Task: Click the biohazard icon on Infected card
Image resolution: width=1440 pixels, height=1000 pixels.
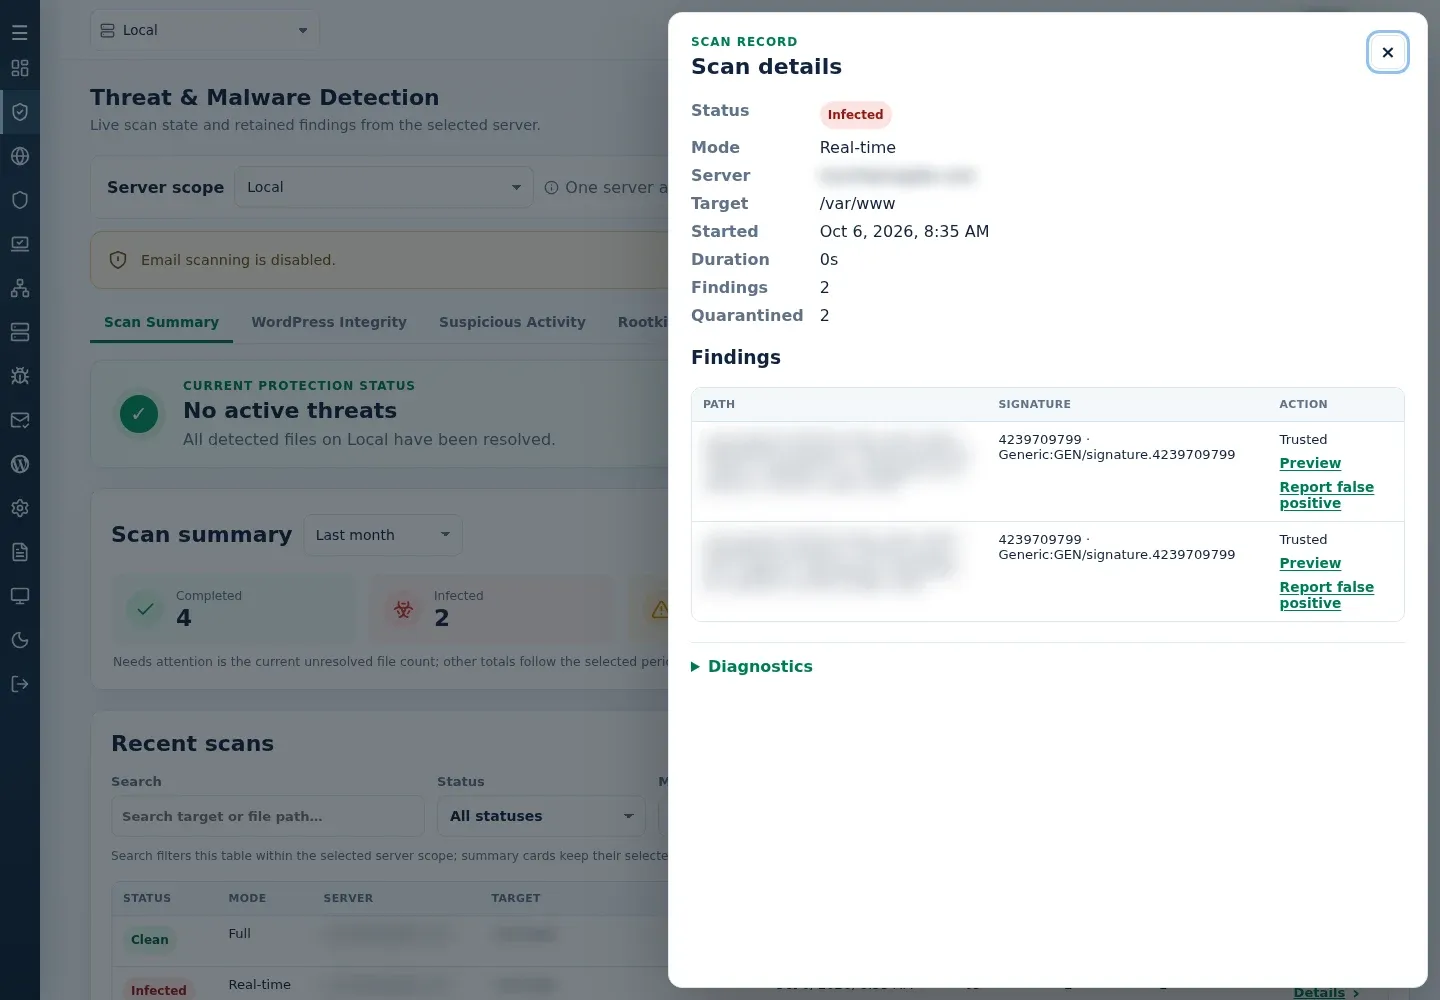Action: (403, 609)
